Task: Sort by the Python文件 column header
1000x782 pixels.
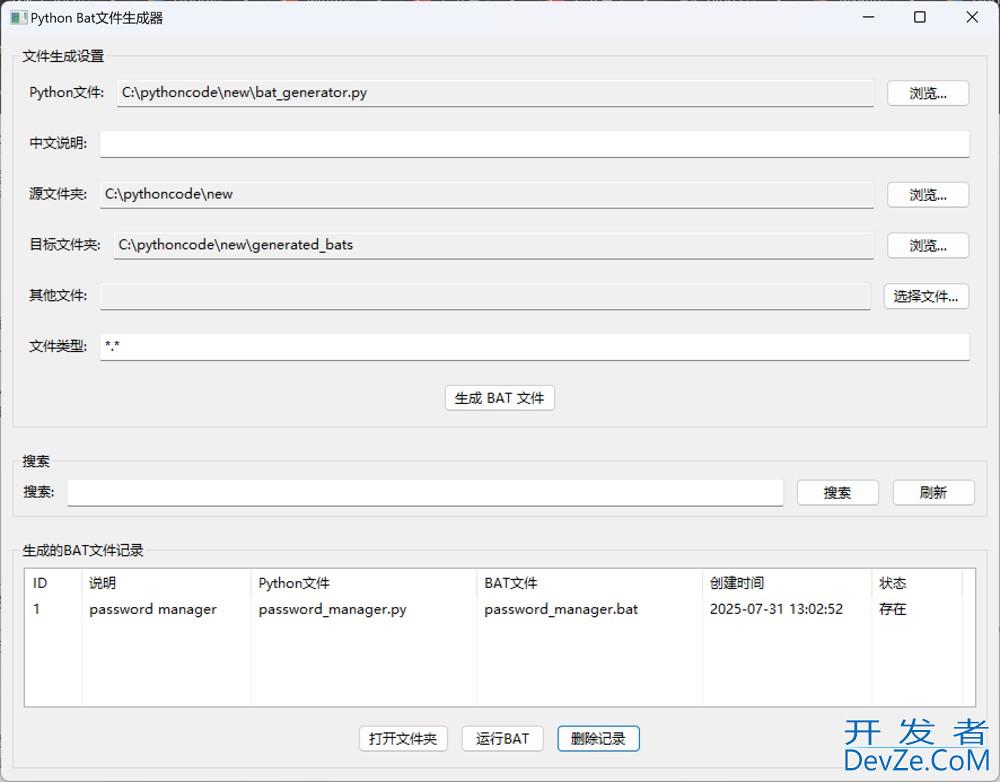Action: (364, 583)
